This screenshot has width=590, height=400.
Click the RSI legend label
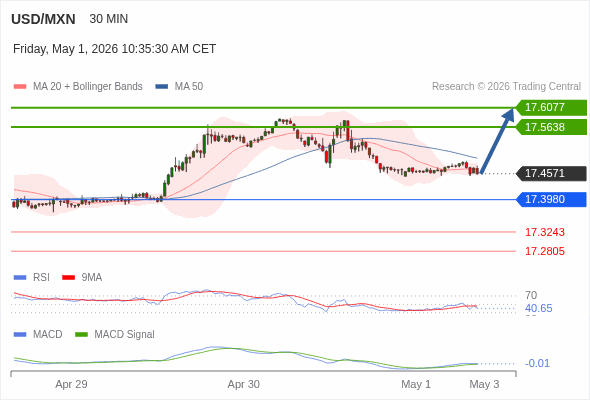pos(41,278)
